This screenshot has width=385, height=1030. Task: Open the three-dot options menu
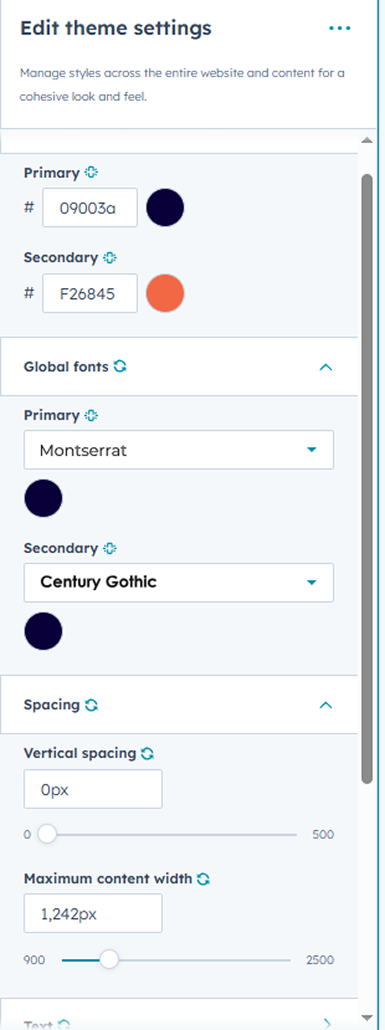tap(340, 28)
